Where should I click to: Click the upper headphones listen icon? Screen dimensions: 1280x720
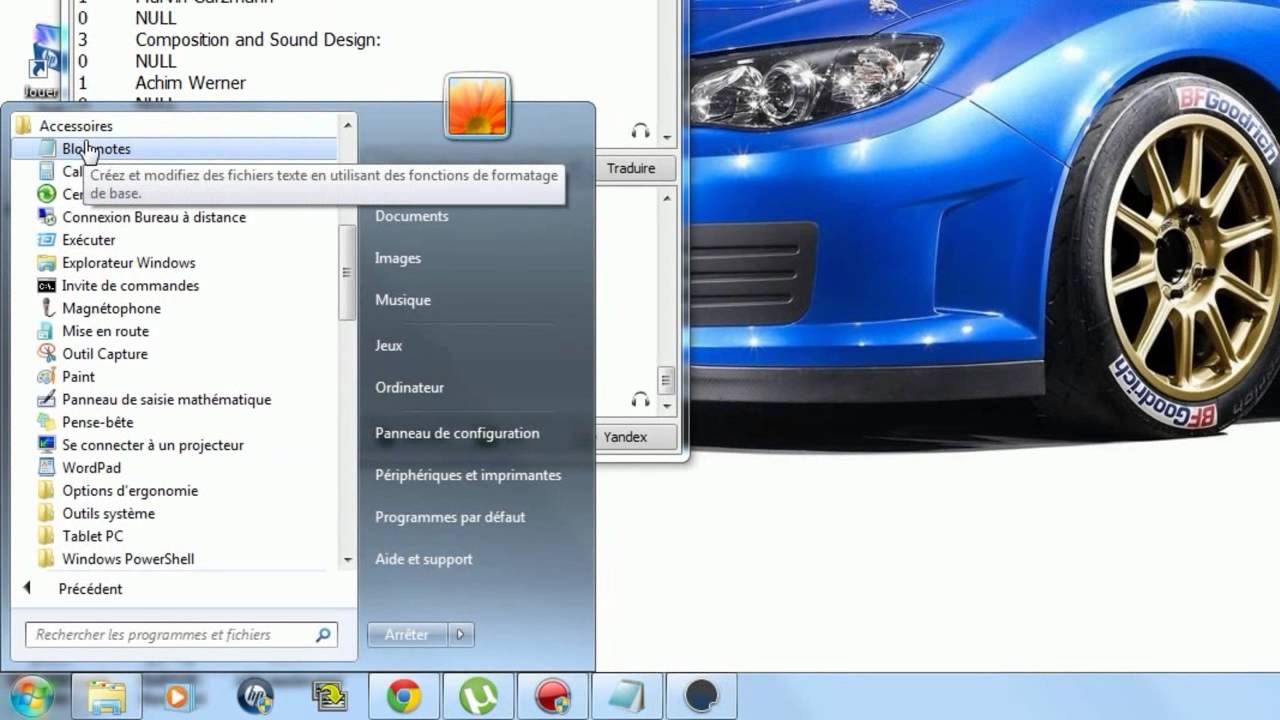click(641, 131)
